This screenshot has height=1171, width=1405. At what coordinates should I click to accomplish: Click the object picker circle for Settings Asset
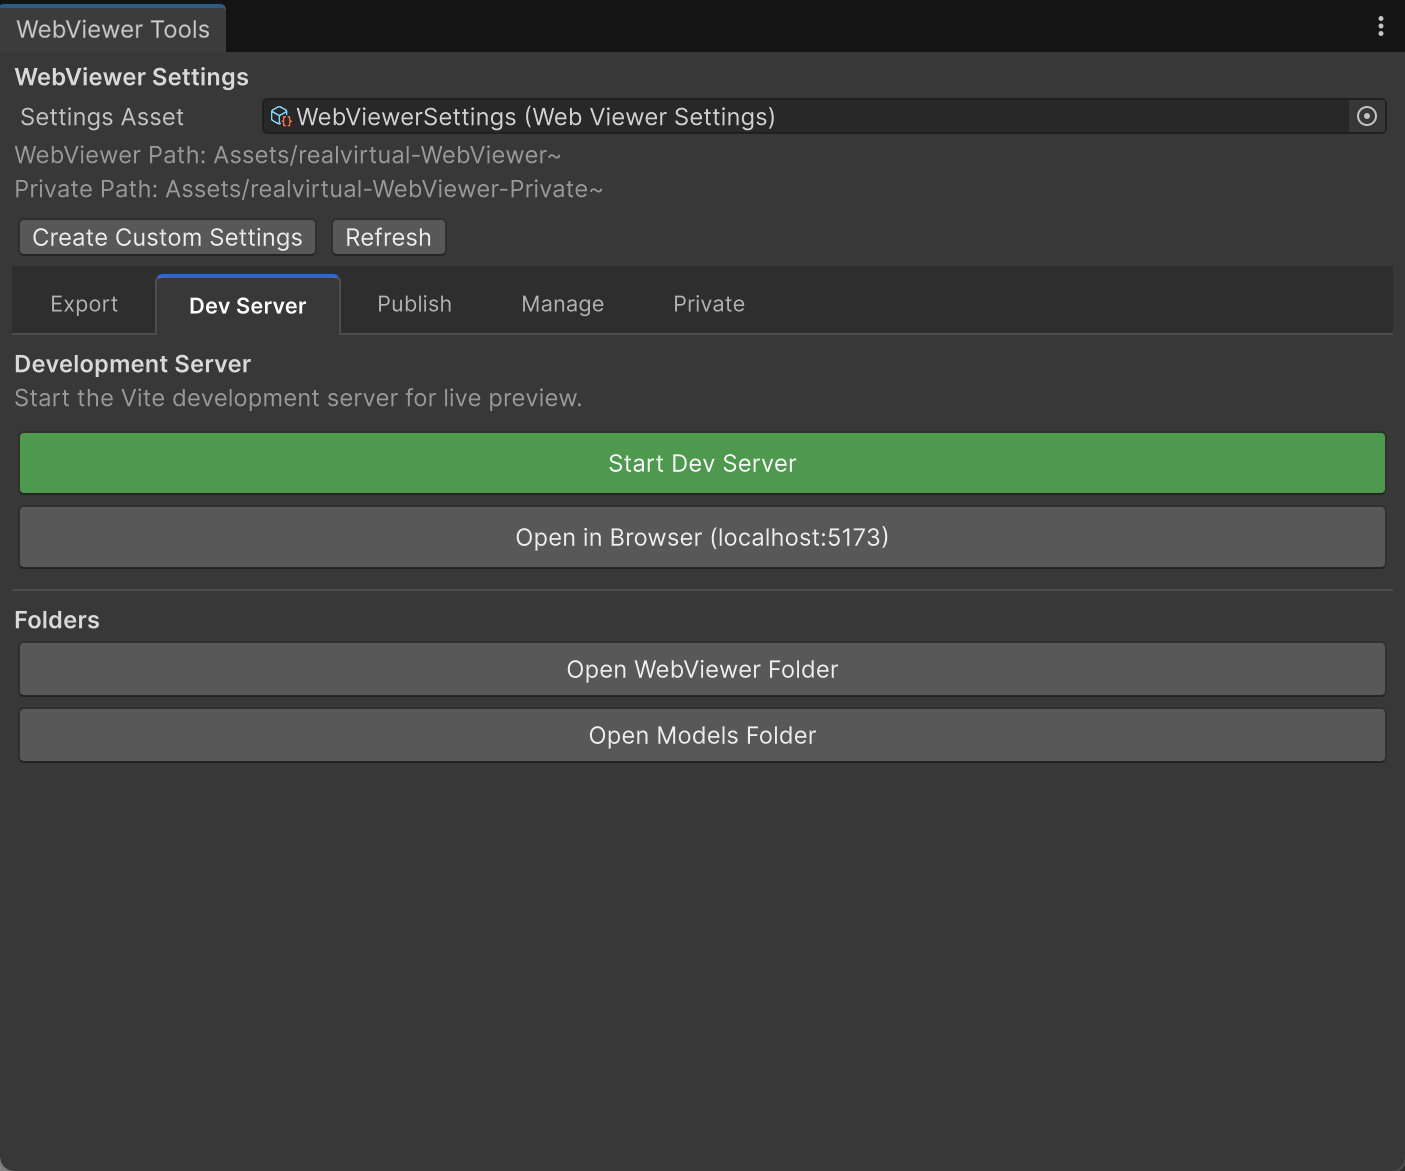[x=1366, y=117]
